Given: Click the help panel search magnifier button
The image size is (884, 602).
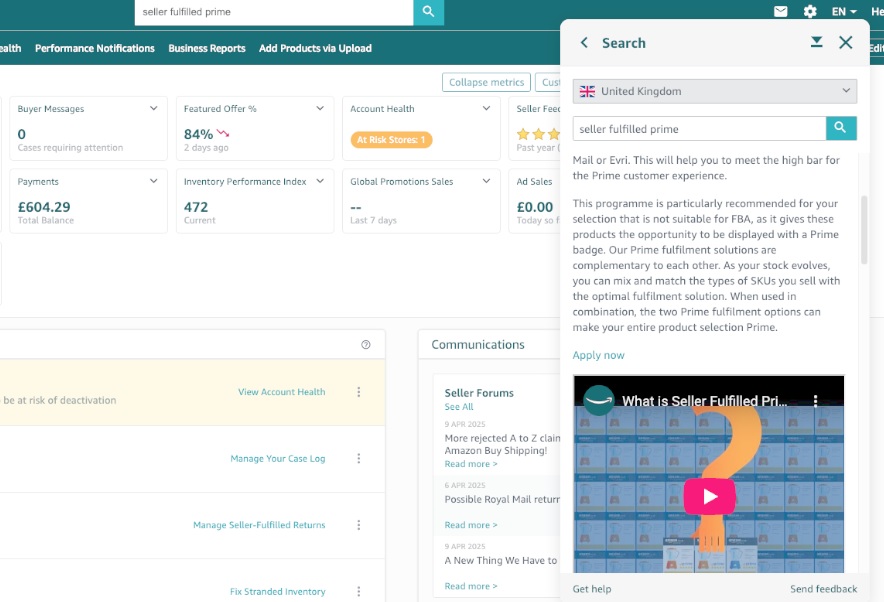Looking at the screenshot, I should tap(841, 129).
